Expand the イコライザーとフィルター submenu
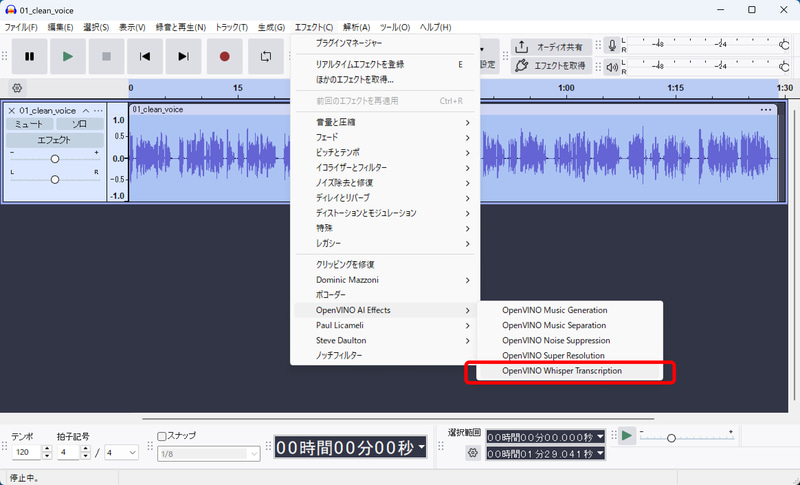Screen dimensions: 800x485 coord(385,168)
